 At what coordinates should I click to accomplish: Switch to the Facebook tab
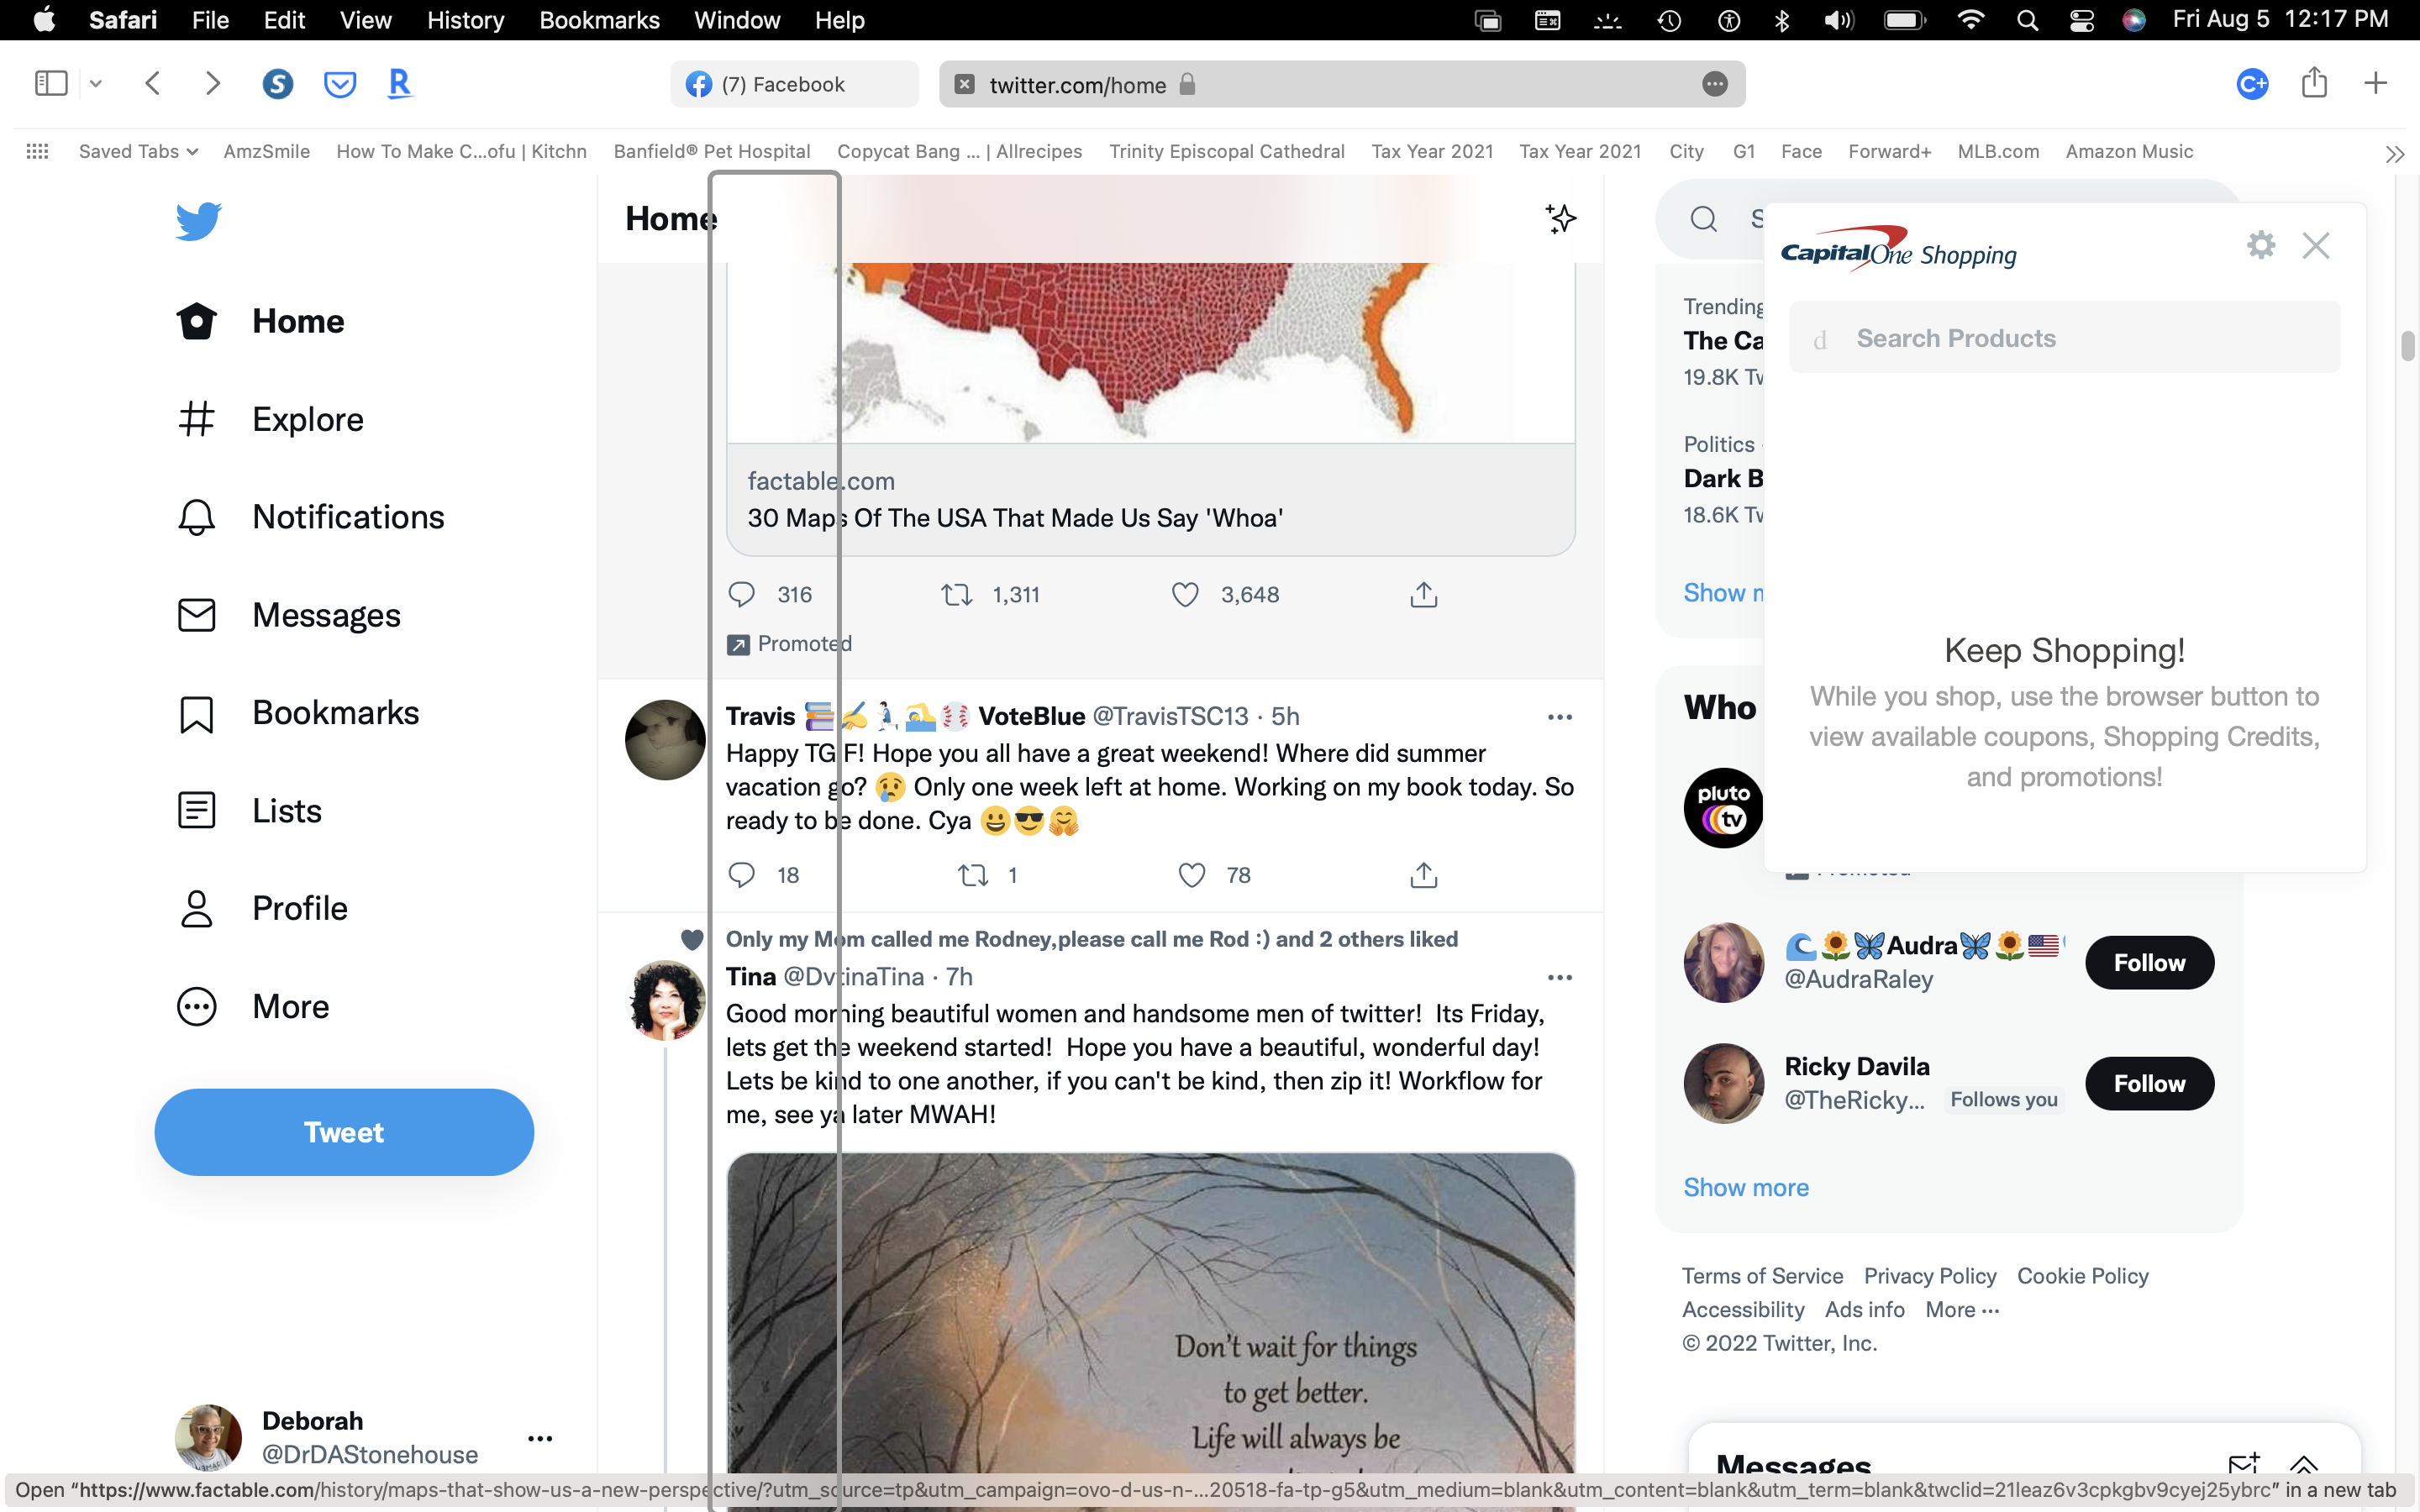794,84
